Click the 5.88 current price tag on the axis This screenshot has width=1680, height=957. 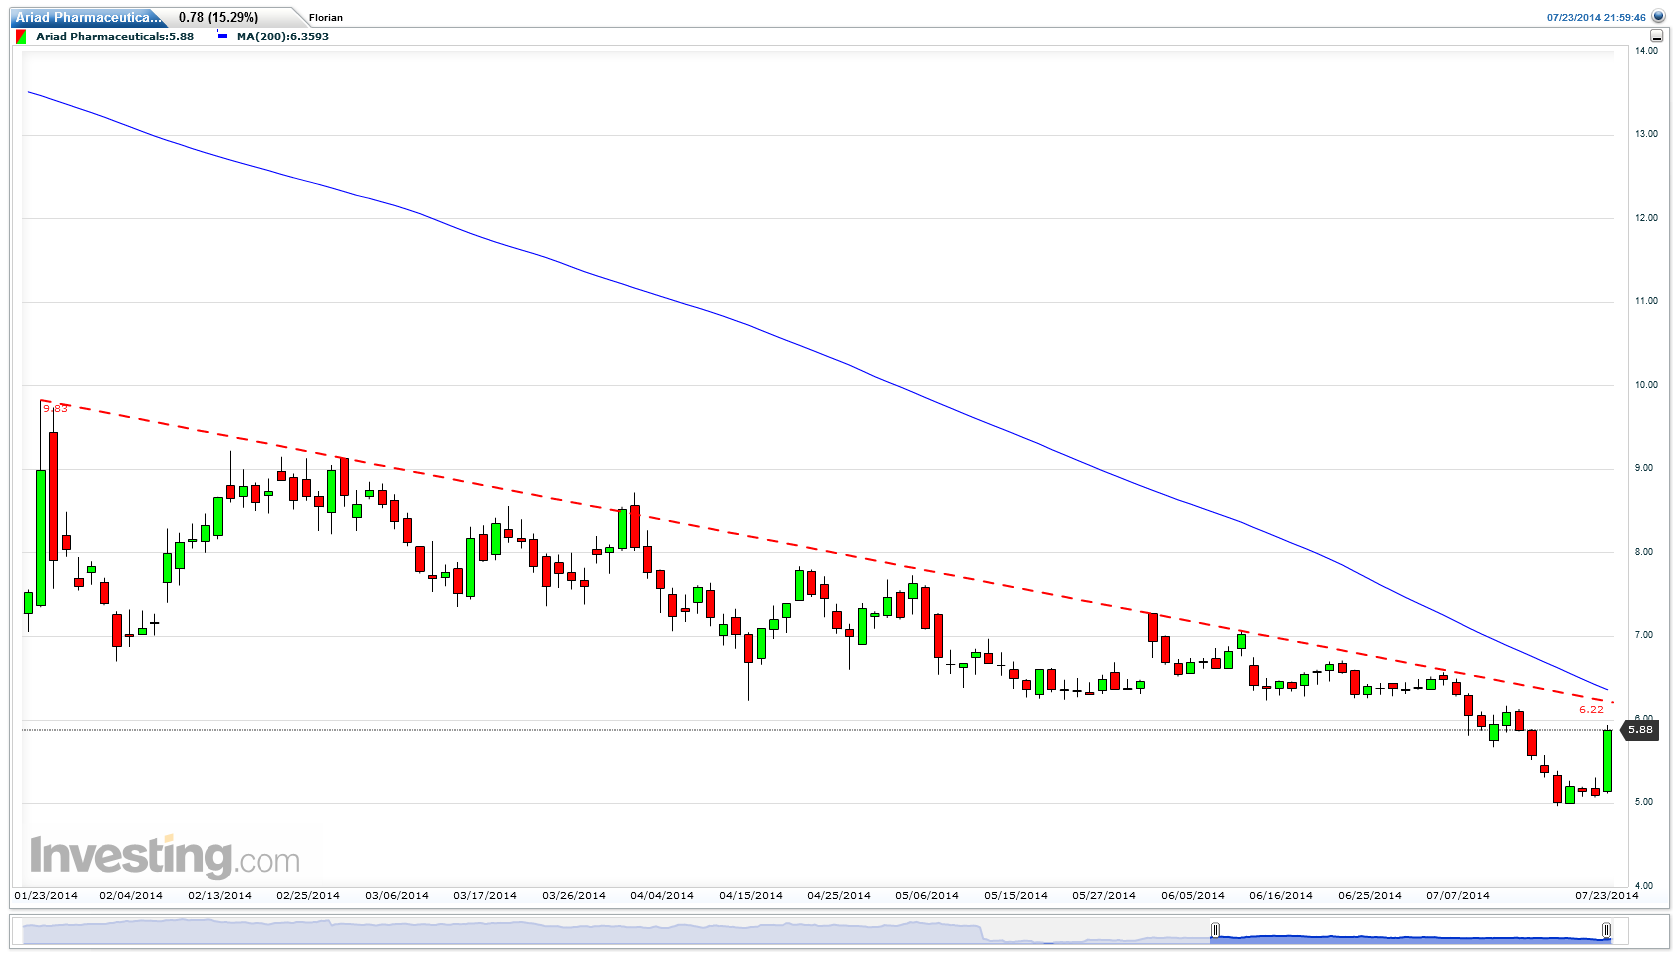tap(1642, 731)
